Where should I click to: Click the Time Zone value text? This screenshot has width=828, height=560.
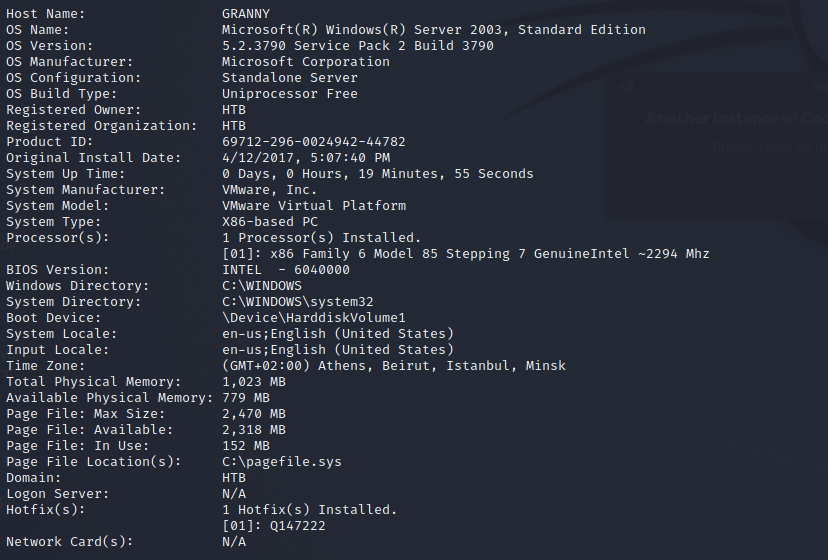point(393,366)
